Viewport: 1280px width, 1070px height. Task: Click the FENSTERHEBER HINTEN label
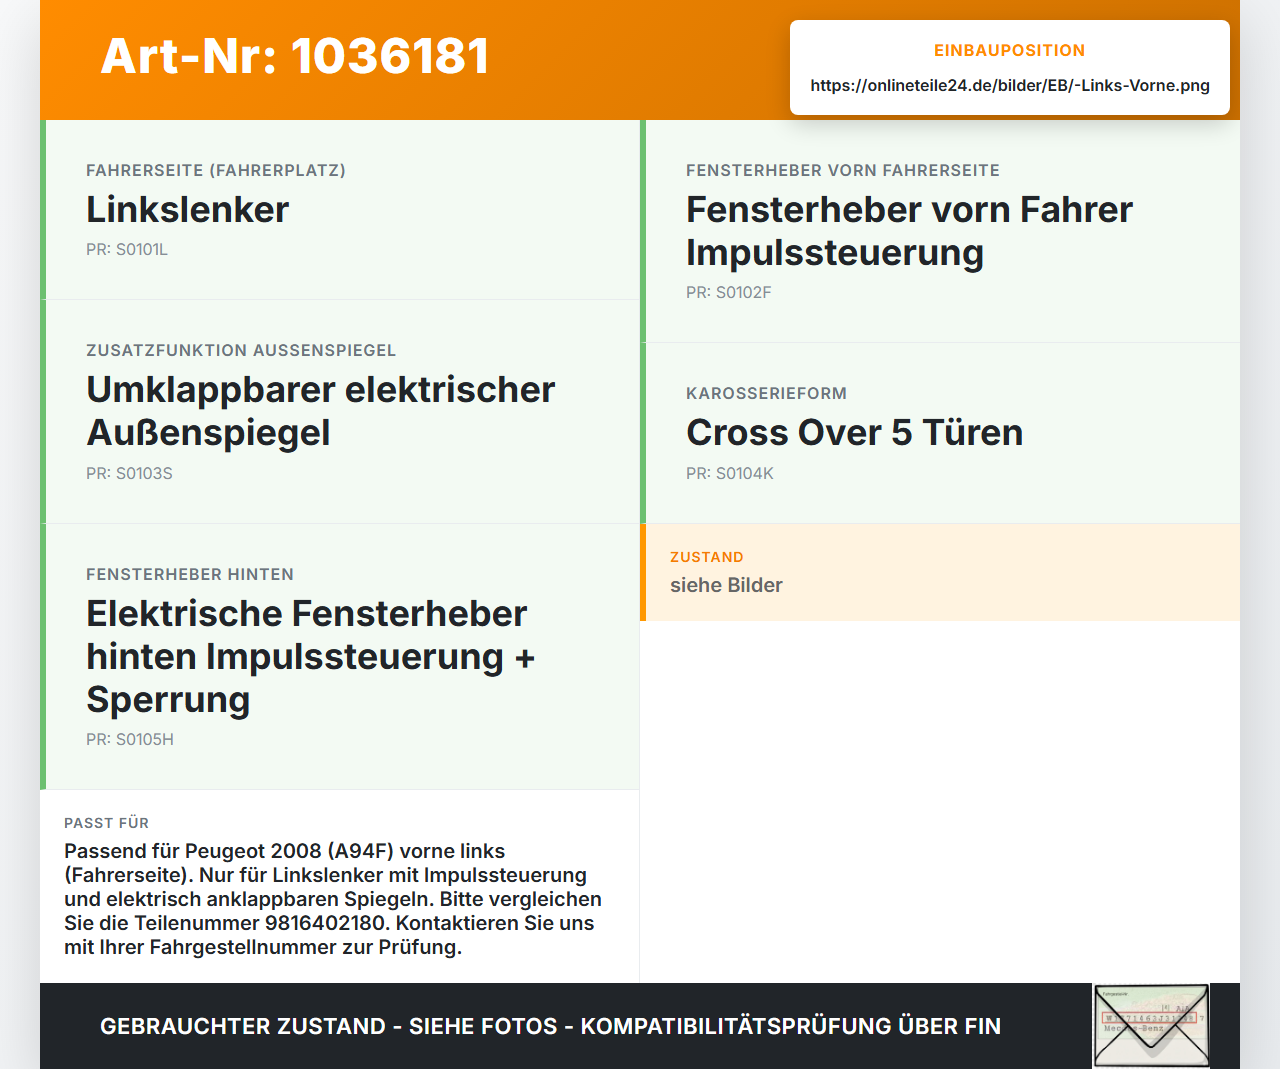(x=190, y=574)
